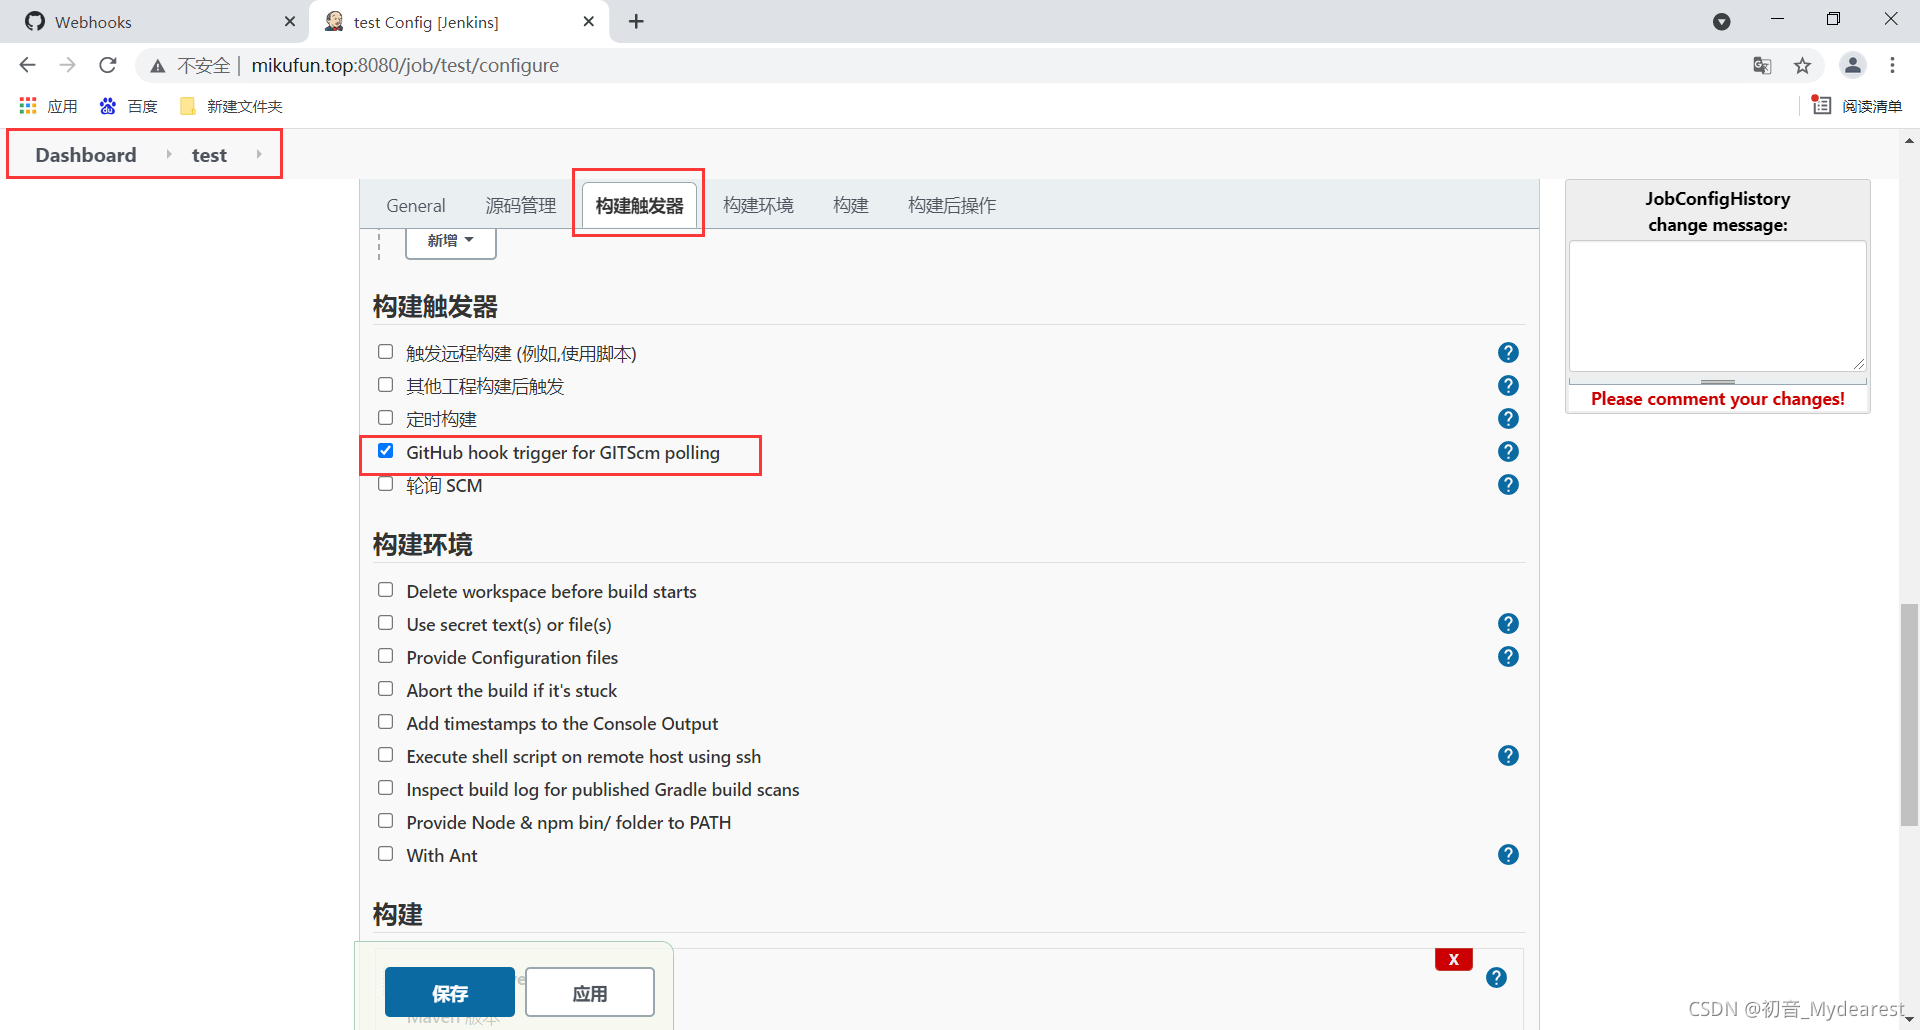Viewport: 1920px width, 1030px height.
Task: Click textarea resize handle bar below message box
Action: point(1717,381)
